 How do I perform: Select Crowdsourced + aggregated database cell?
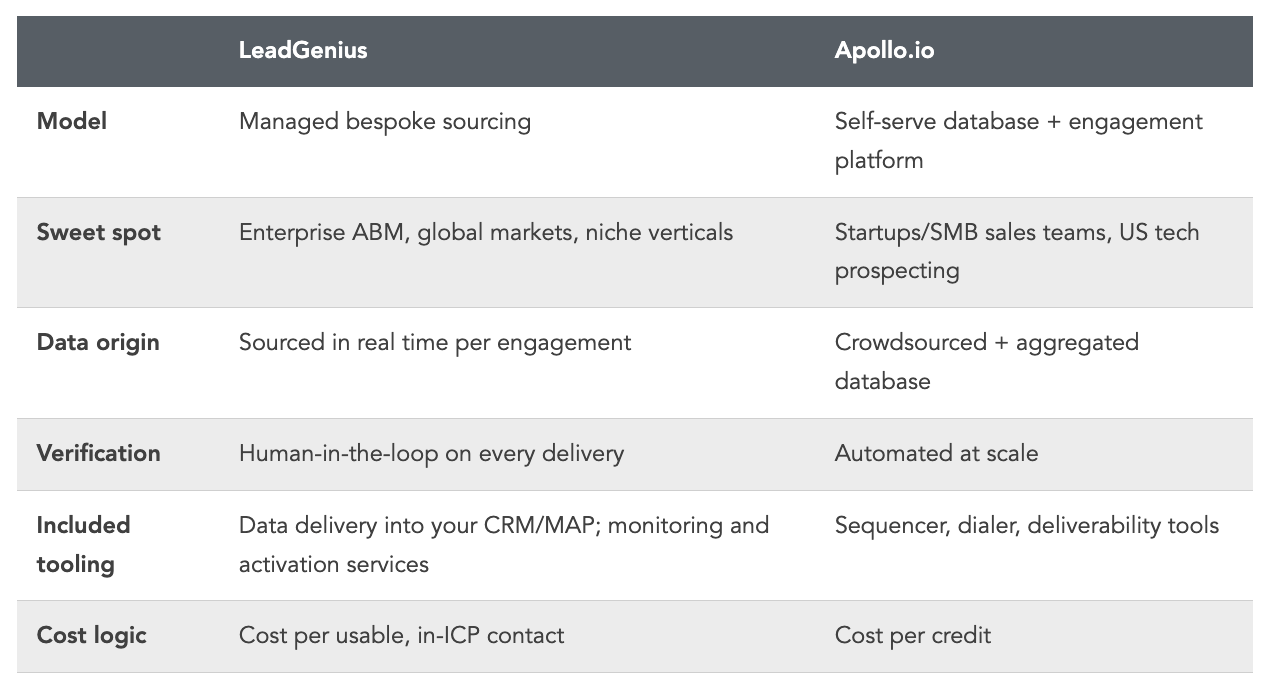987,361
